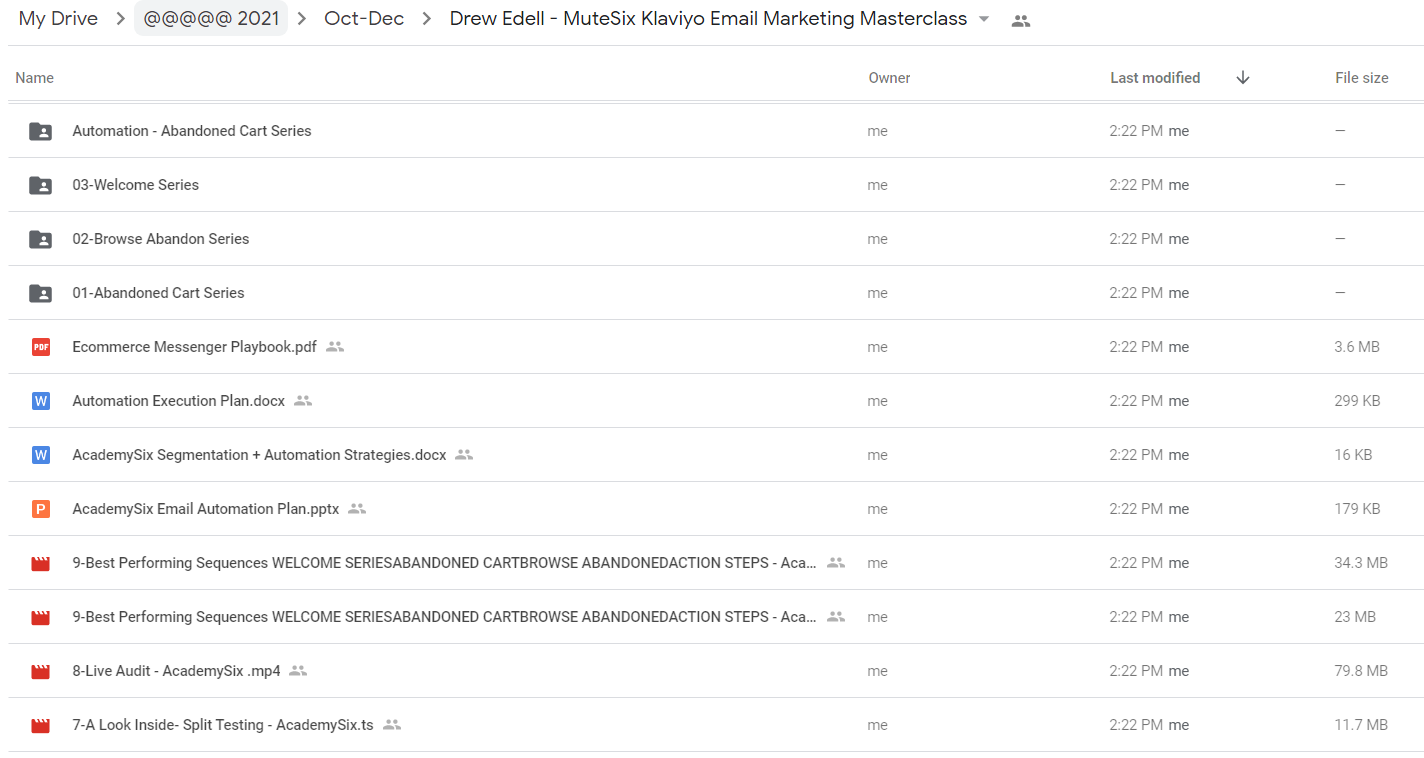Image resolution: width=1424 pixels, height=758 pixels.
Task: Click the File size column header
Action: [1362, 78]
